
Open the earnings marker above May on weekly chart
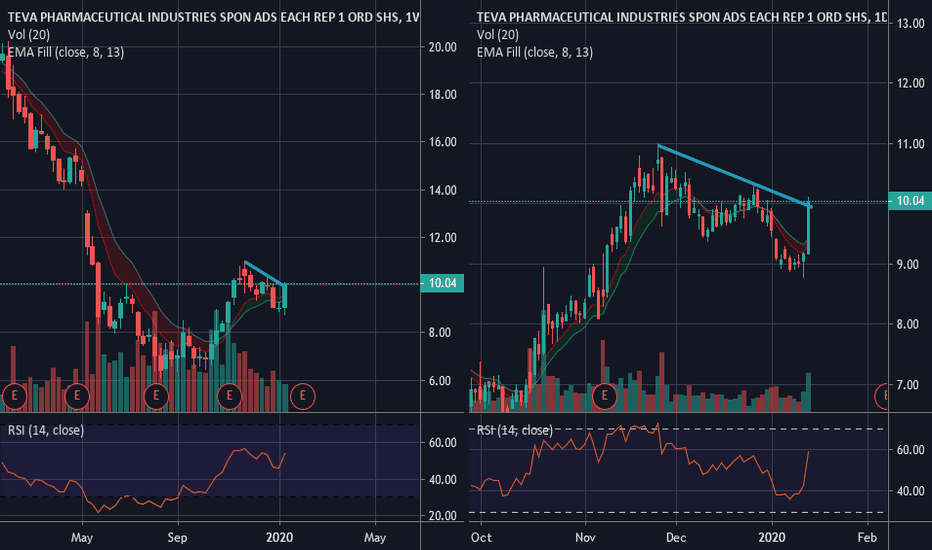point(77,396)
